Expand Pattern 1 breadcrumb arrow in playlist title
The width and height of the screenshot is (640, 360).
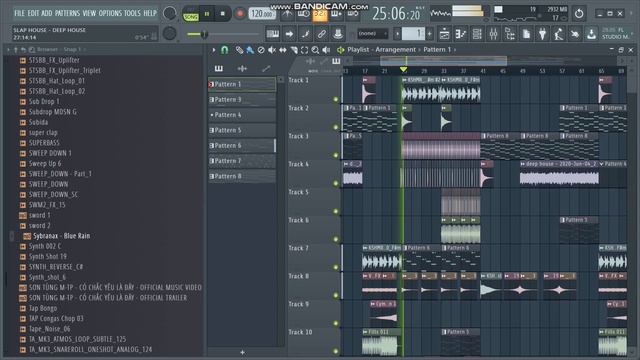pyautogui.click(x=455, y=50)
